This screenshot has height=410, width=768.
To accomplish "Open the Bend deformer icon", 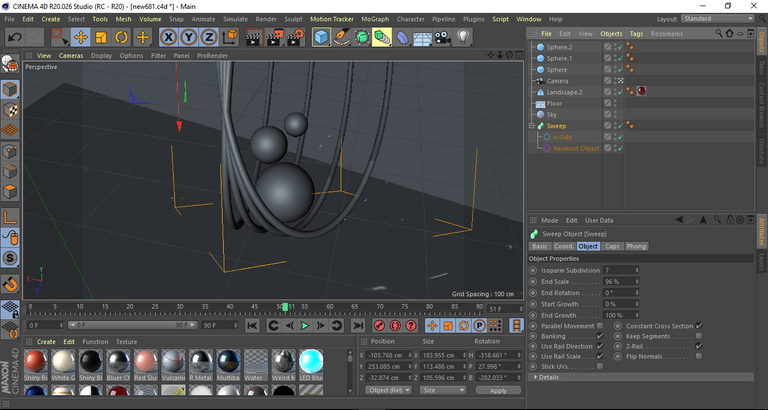I will coord(402,37).
